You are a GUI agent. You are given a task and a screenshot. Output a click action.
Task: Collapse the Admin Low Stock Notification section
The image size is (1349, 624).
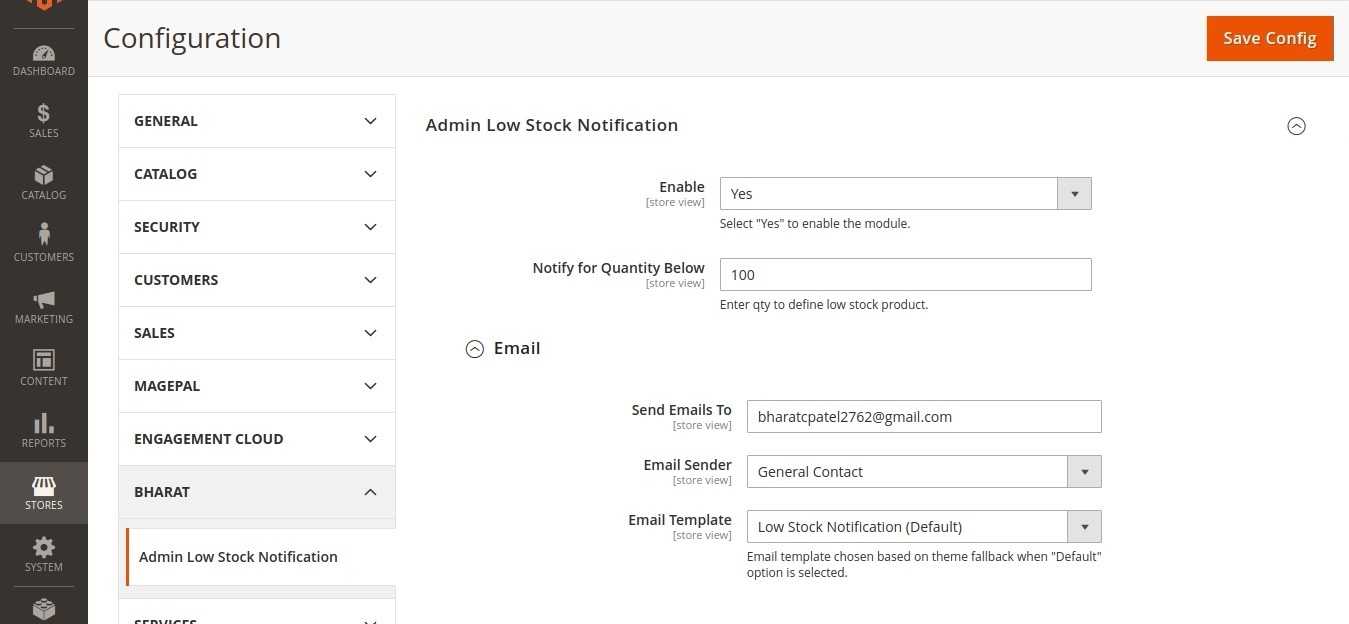click(x=1296, y=126)
